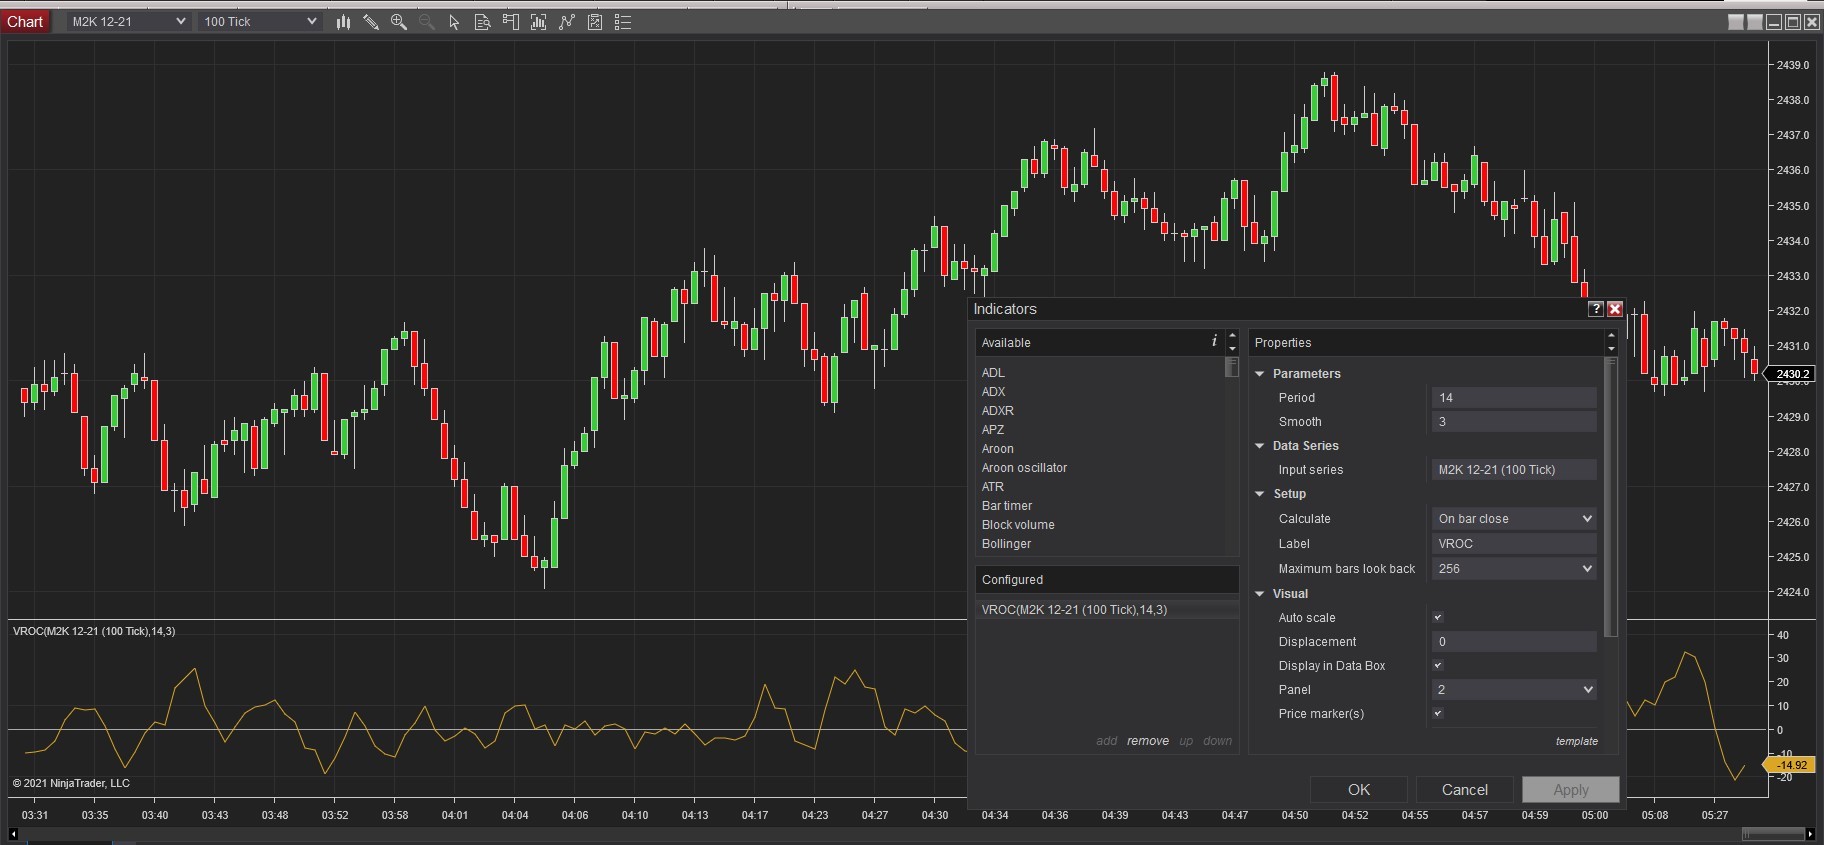This screenshot has height=845, width=1824.
Task: Click the VROC panel label on chart
Action: [x=94, y=631]
